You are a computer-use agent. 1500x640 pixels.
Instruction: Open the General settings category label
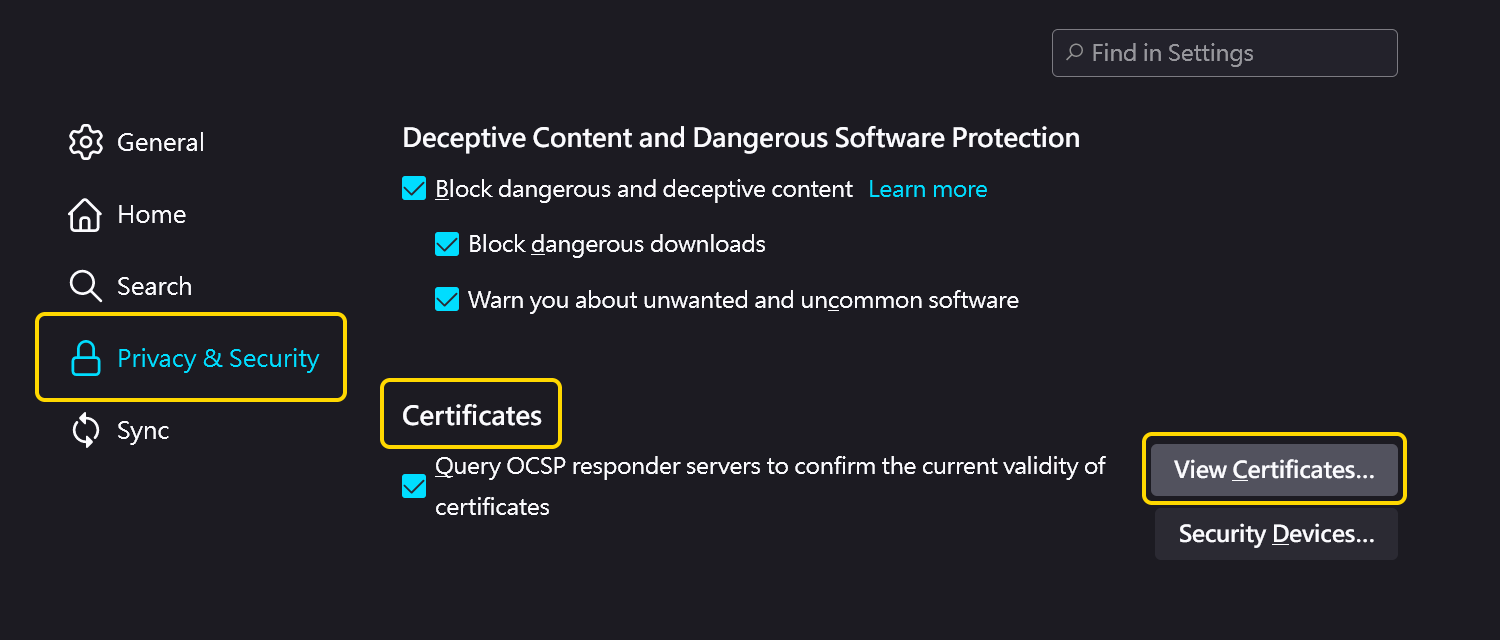pos(161,142)
